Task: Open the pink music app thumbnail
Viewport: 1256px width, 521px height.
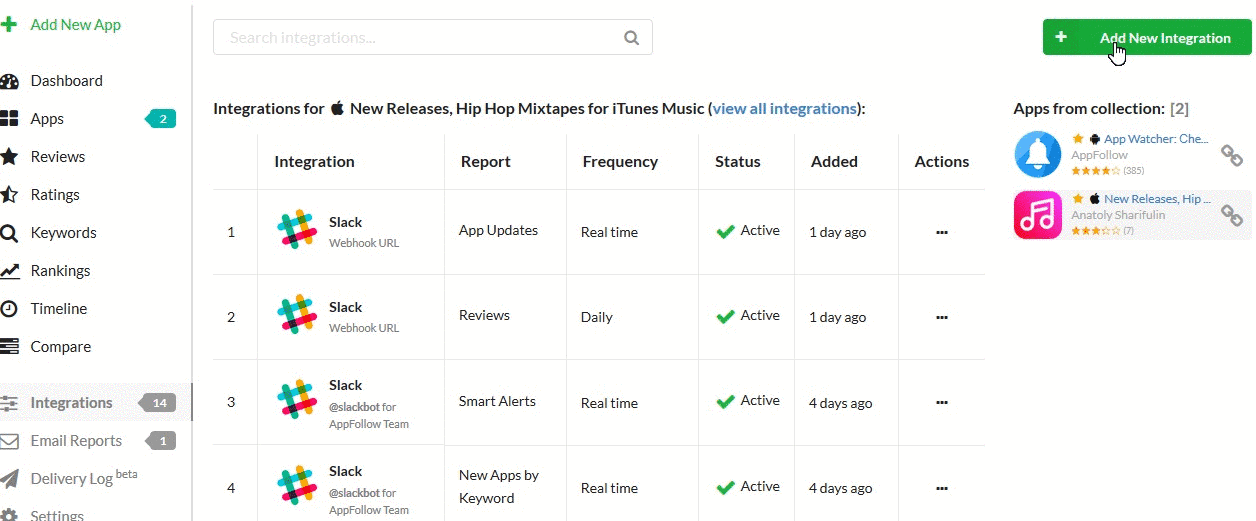Action: [1038, 215]
